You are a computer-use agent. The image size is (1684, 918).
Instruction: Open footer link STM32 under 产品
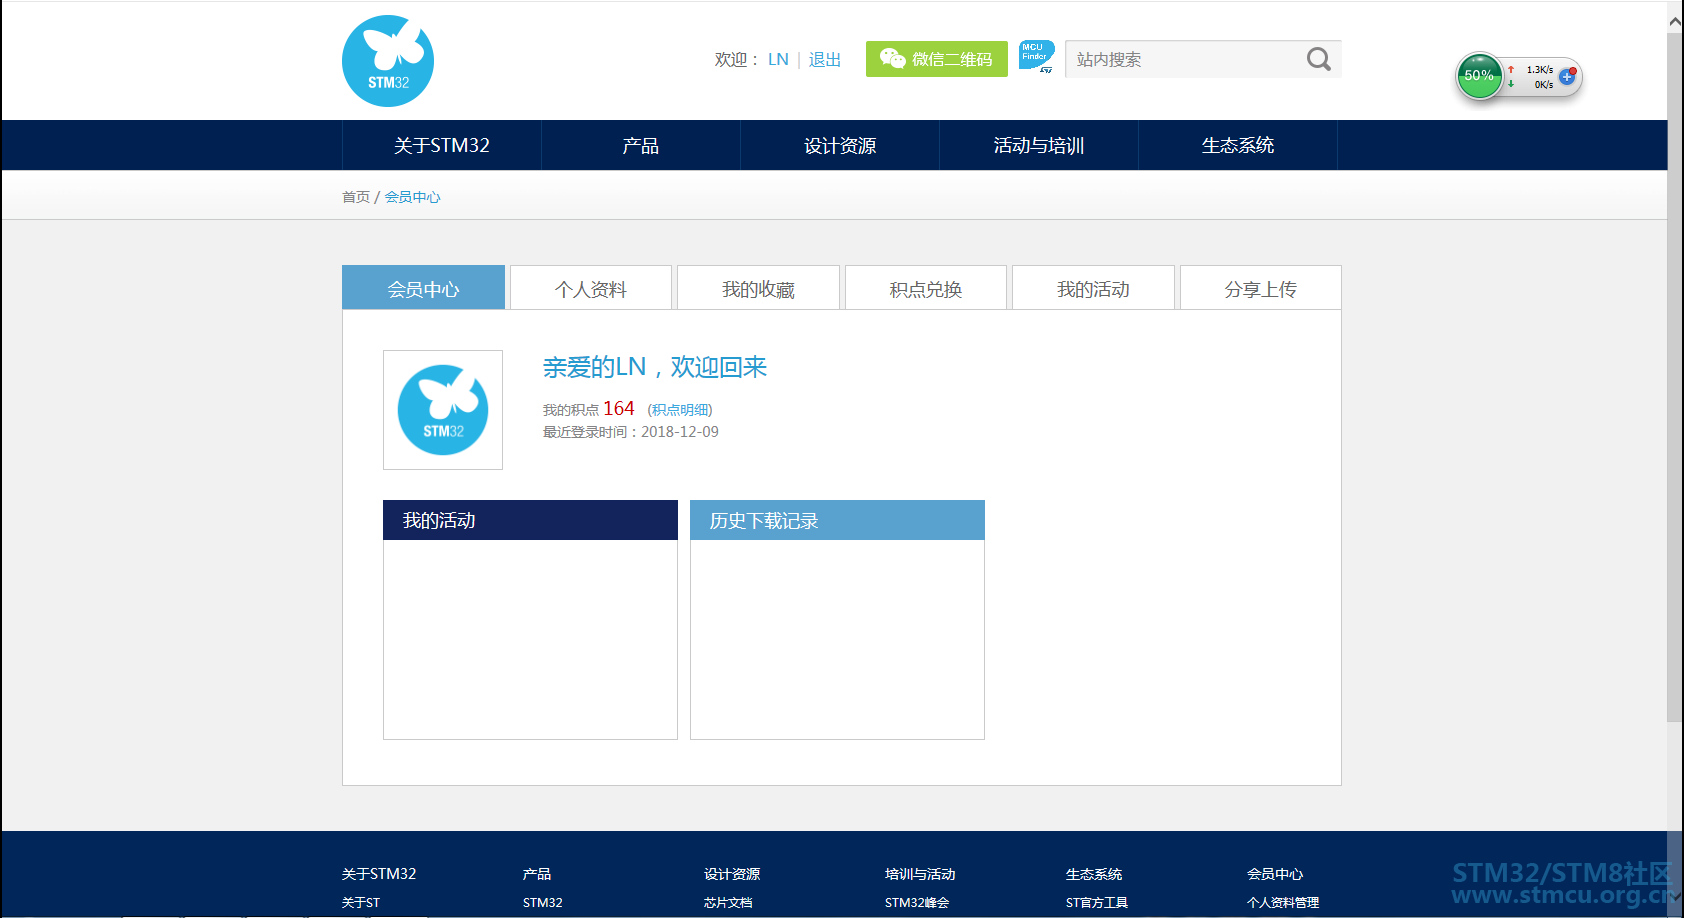[x=543, y=902]
